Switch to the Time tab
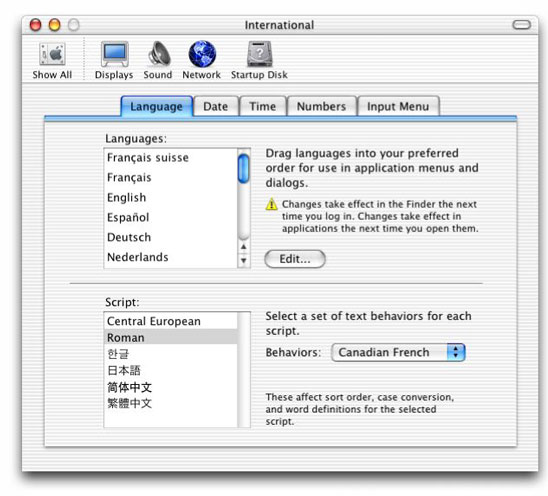The image size is (548, 496). point(262,106)
